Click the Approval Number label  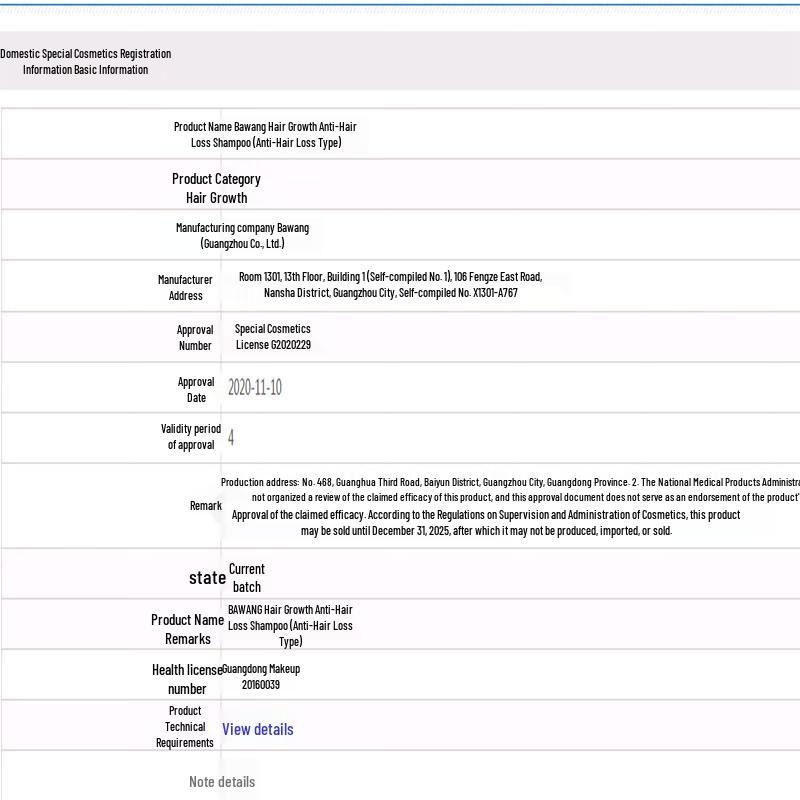(x=195, y=337)
